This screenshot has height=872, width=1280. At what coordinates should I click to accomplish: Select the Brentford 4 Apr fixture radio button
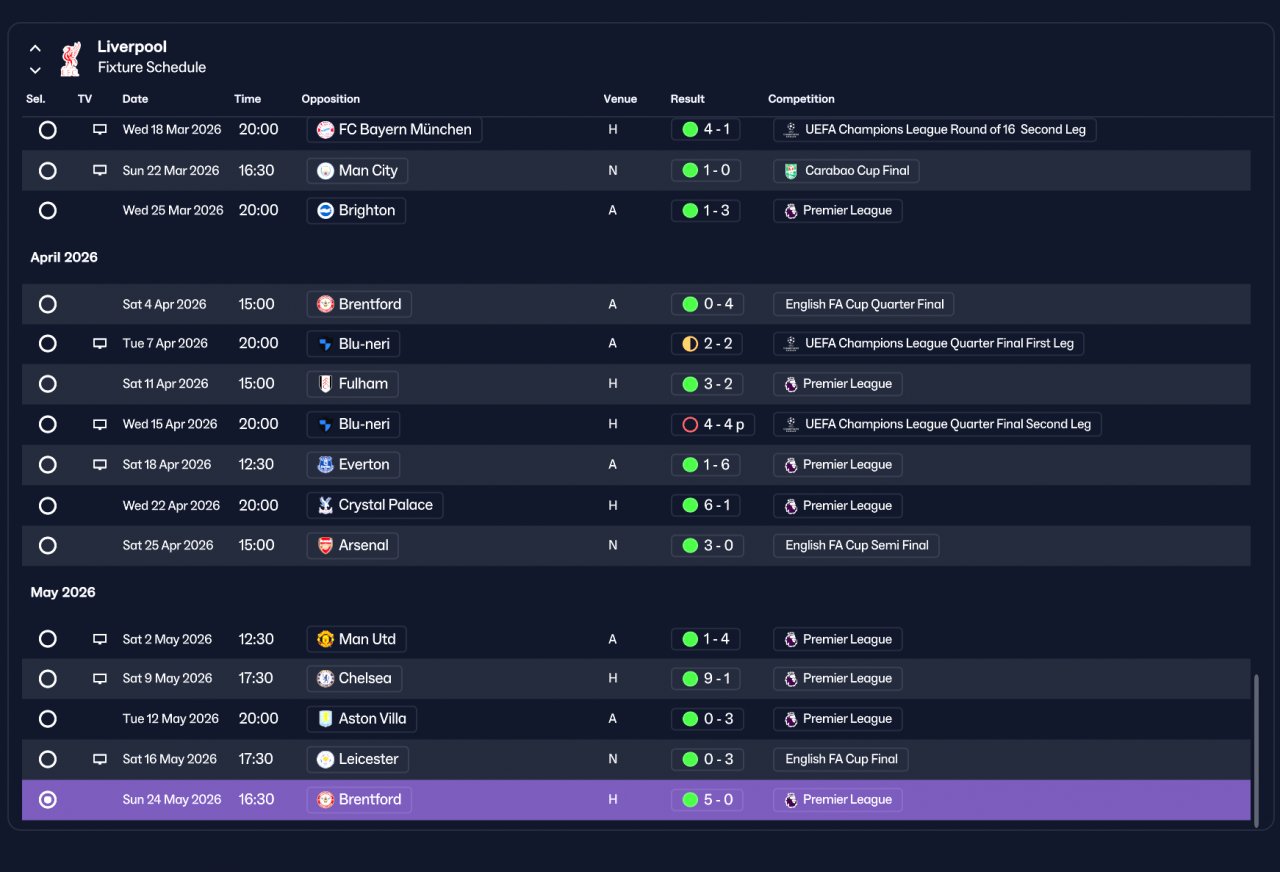47,304
